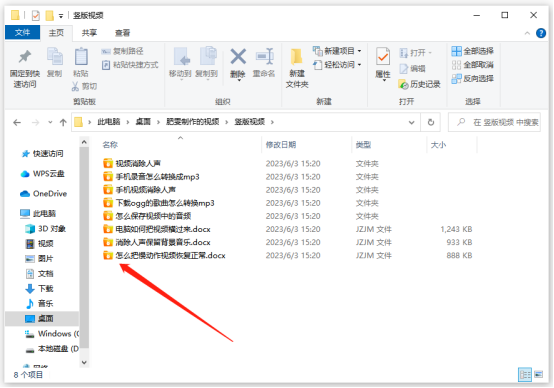Image resolution: width=554 pixels, height=388 pixels.
Task: Click the Back navigation arrow
Action: [17, 123]
